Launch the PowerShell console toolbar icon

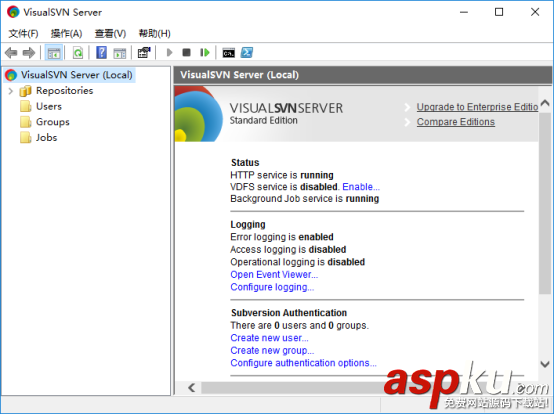click(247, 53)
